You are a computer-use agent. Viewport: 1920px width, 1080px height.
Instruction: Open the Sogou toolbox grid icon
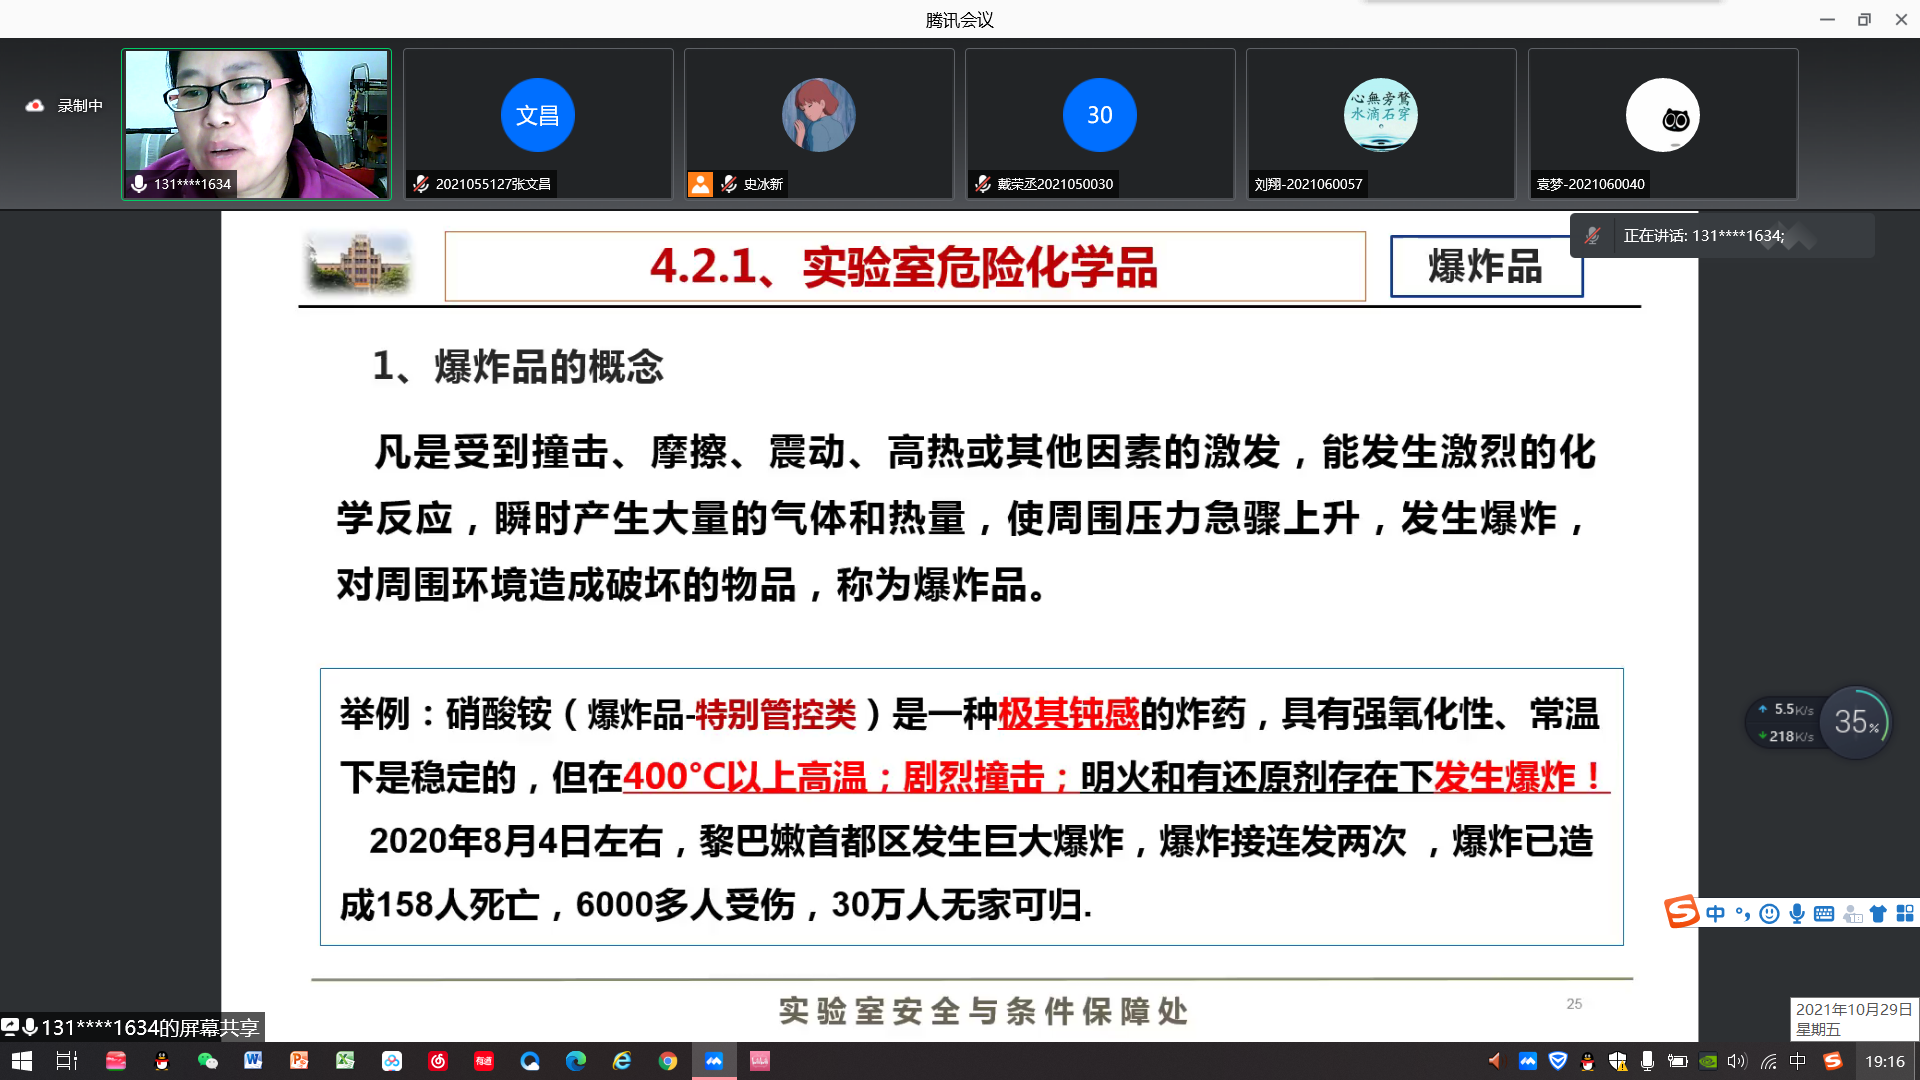pos(1905,913)
